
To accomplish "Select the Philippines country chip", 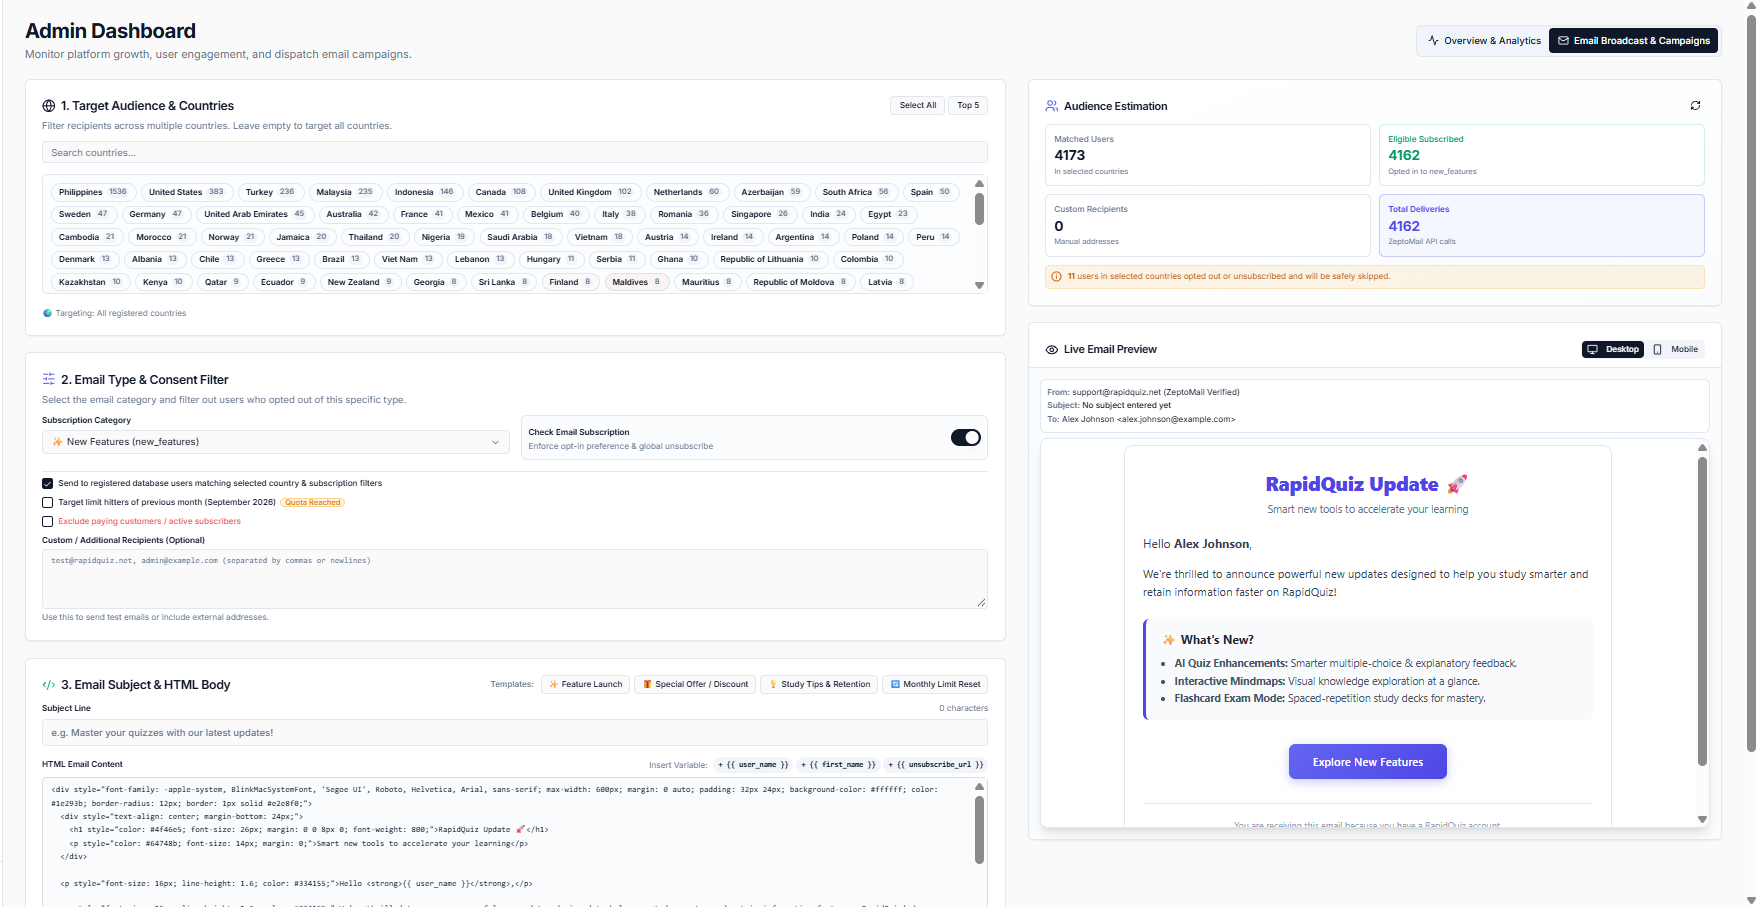I will (x=92, y=192).
